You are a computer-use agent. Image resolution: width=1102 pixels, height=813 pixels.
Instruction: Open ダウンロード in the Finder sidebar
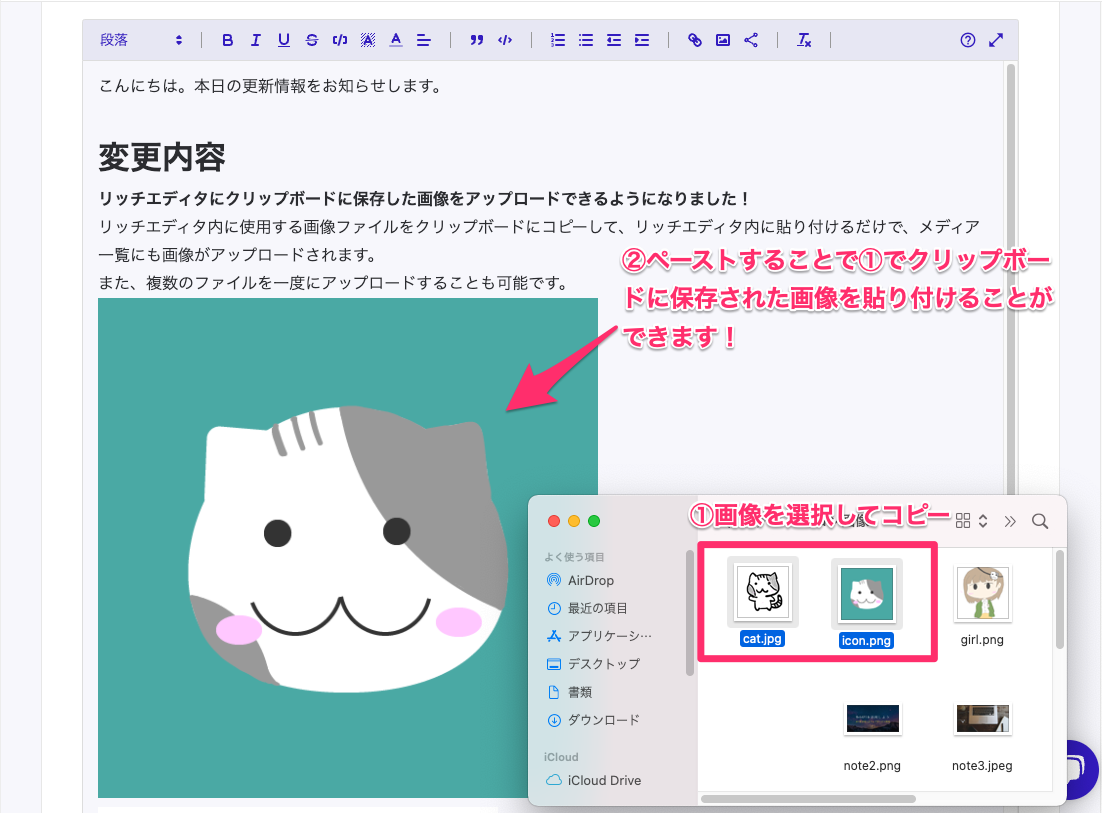(x=603, y=720)
